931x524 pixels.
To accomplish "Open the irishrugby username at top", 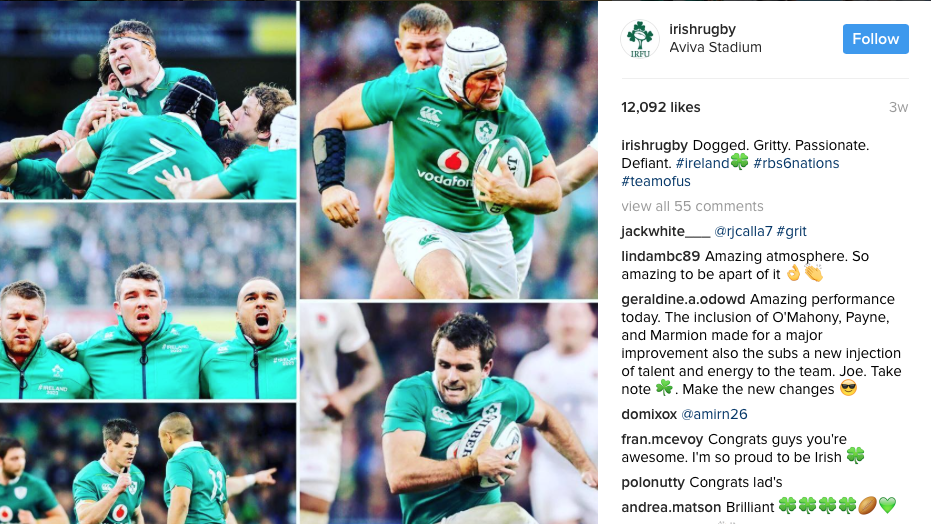I will [702, 29].
